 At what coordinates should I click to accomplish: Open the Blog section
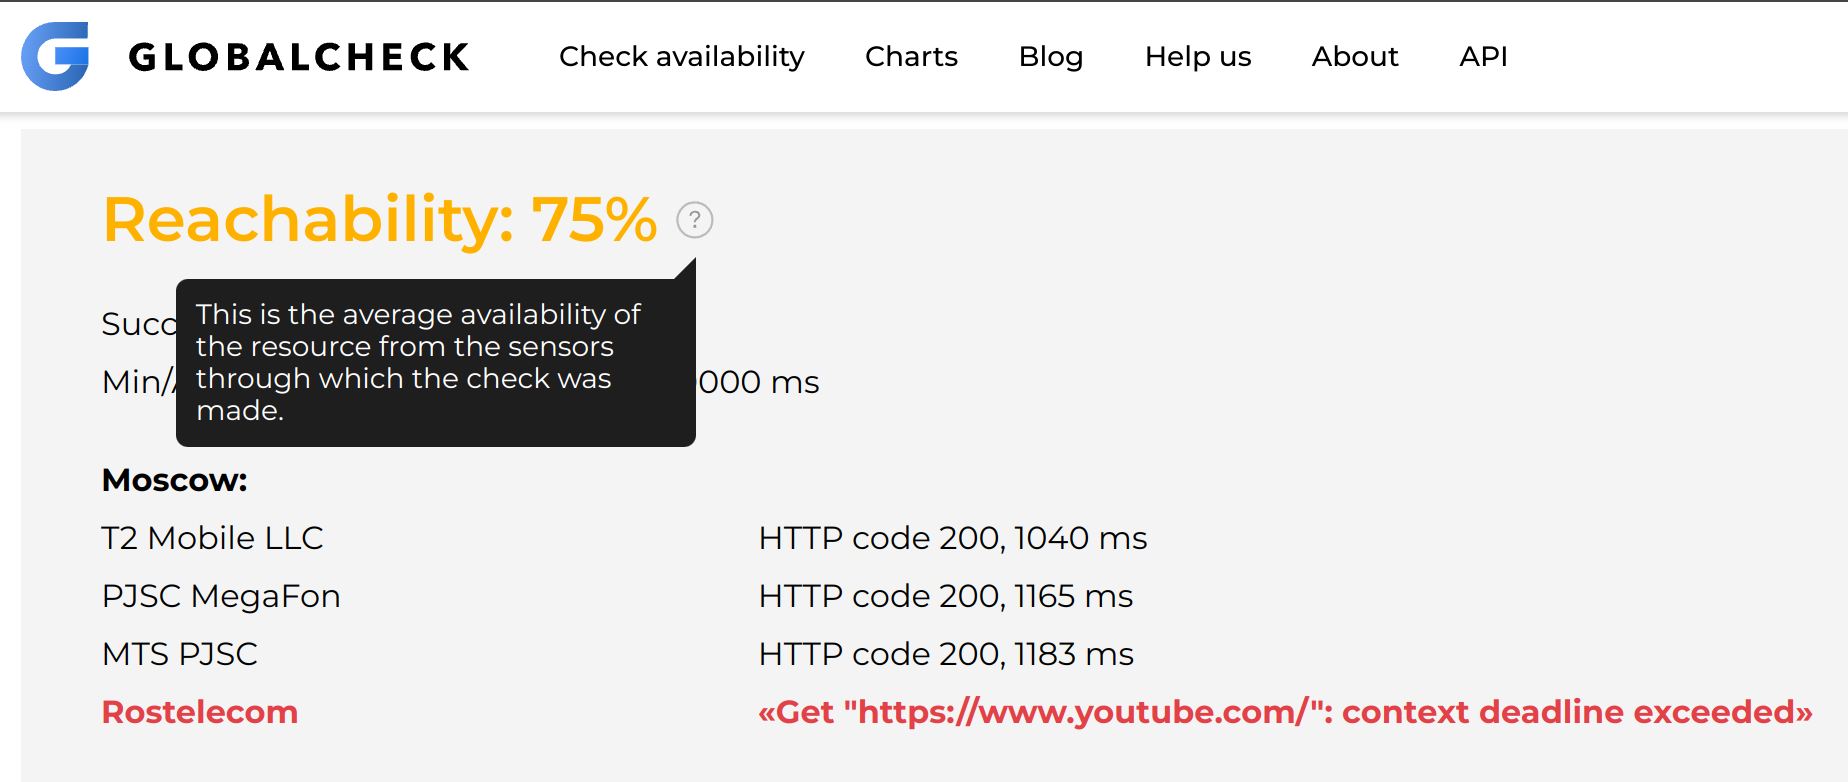pyautogui.click(x=1051, y=57)
